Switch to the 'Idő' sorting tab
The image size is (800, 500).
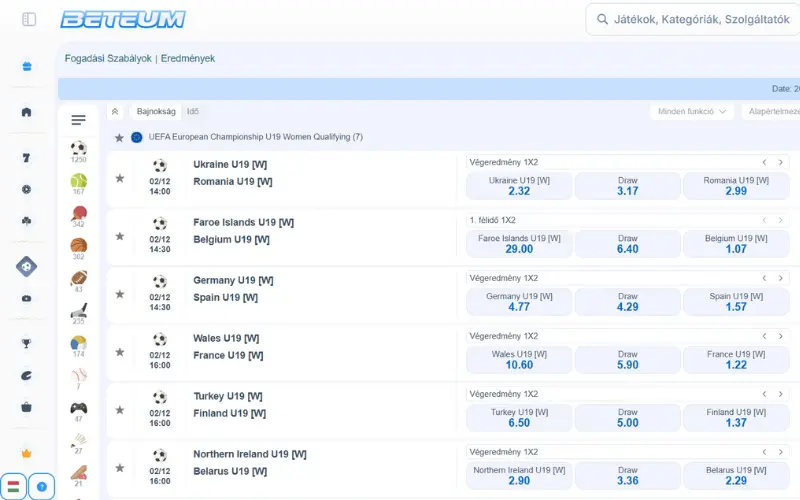click(x=192, y=112)
